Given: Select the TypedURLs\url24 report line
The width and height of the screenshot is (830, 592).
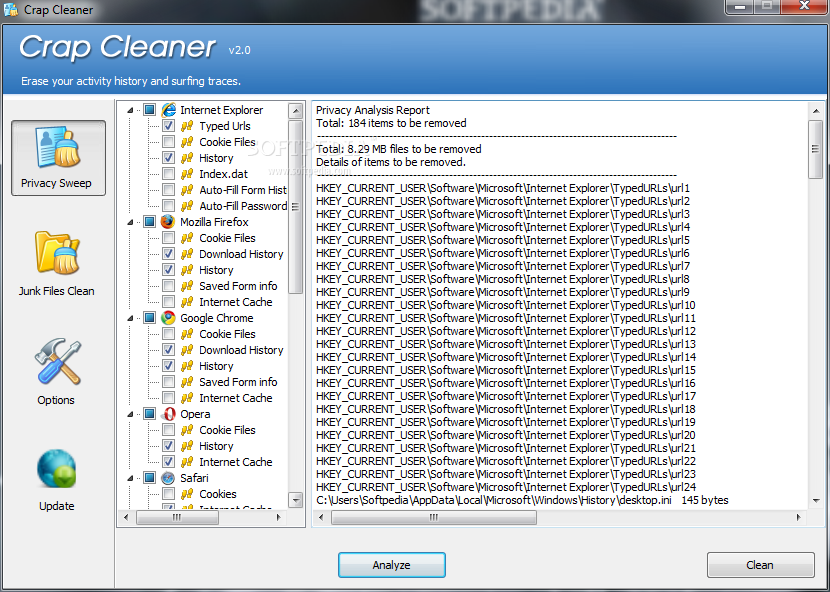Looking at the screenshot, I should pos(506,487).
